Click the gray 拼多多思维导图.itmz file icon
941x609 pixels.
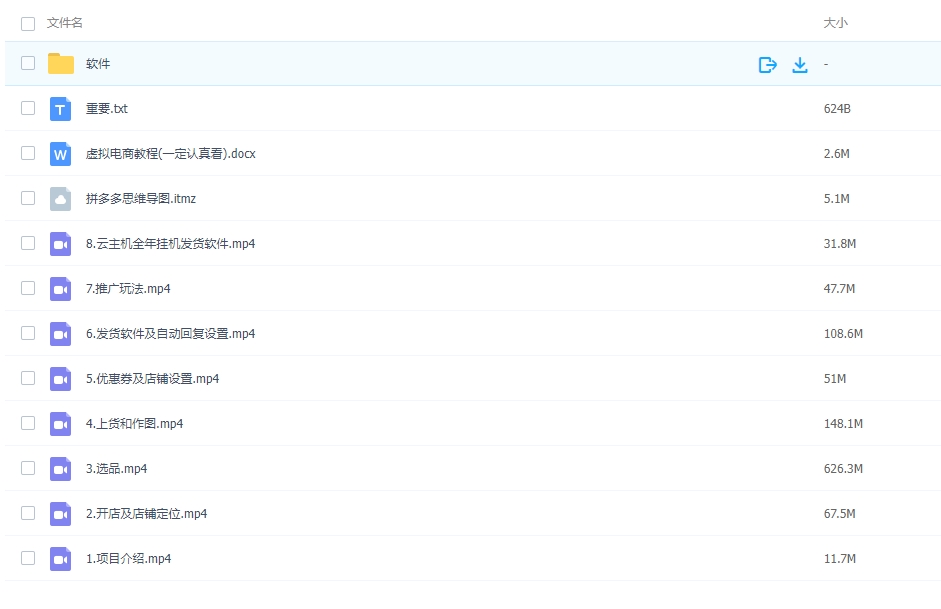click(x=61, y=199)
